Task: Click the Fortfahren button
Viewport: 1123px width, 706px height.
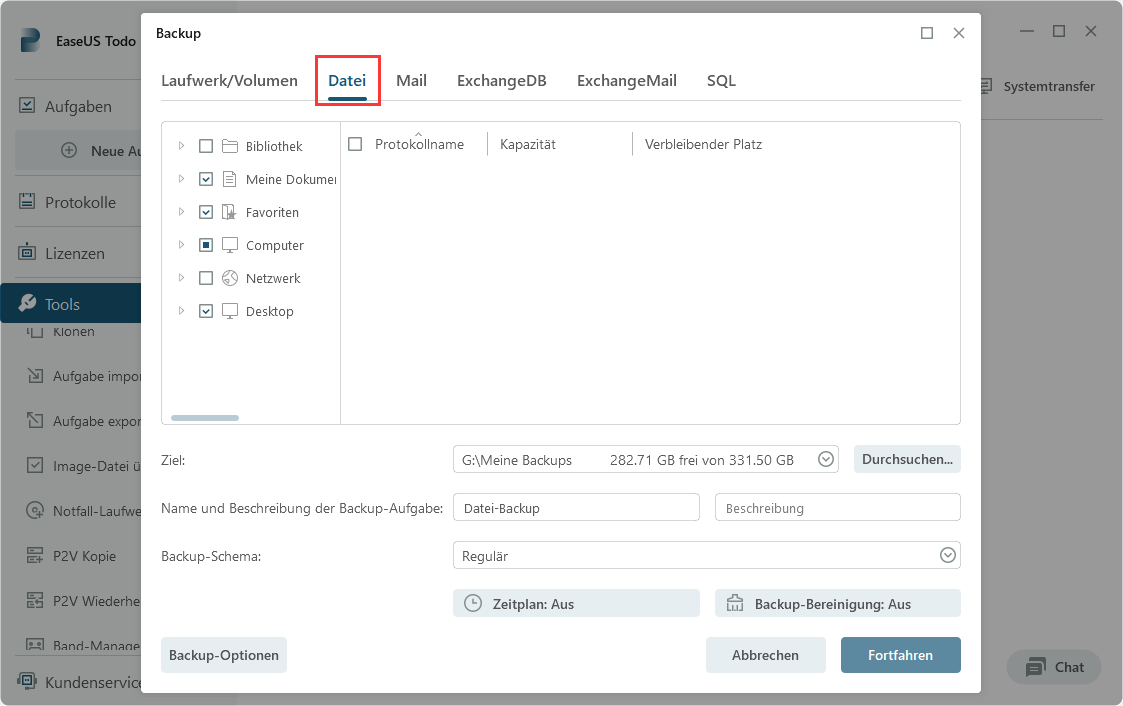Action: pyautogui.click(x=900, y=655)
